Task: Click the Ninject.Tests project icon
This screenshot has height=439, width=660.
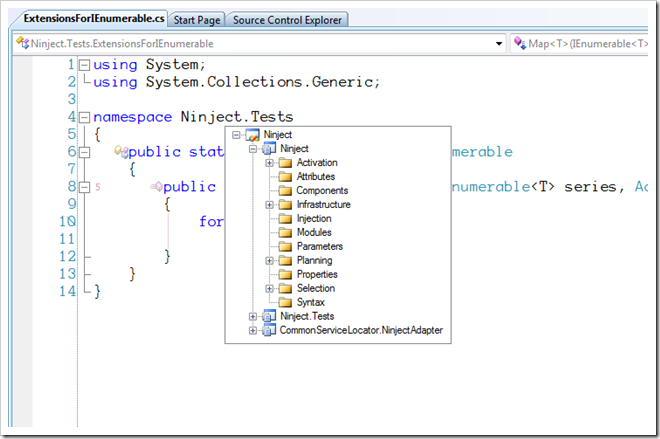Action: point(269,316)
